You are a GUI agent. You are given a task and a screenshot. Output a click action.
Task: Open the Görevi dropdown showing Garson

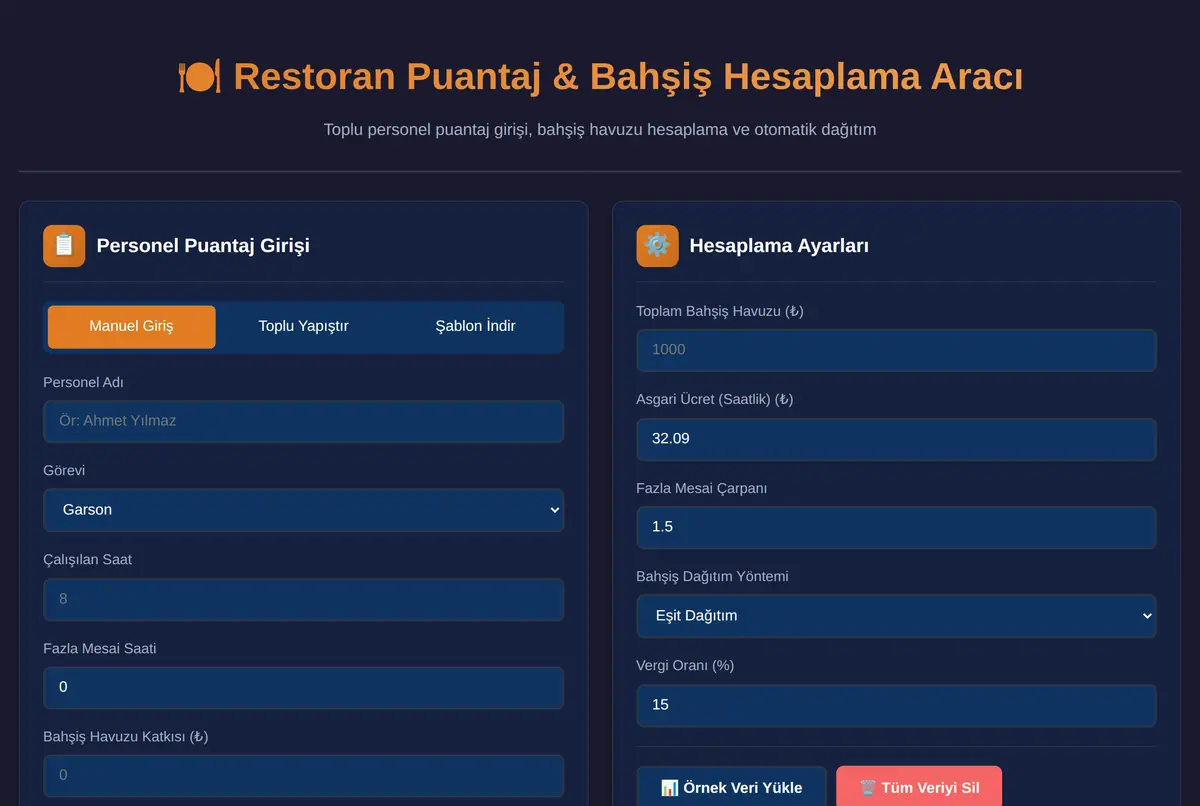coord(303,510)
